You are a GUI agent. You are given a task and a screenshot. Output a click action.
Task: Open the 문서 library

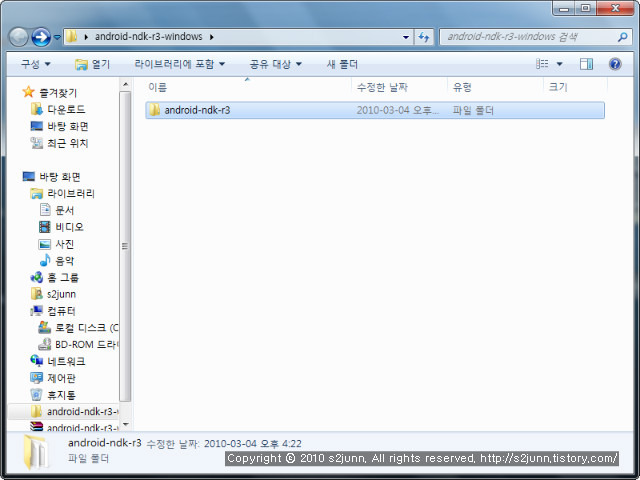(64, 210)
